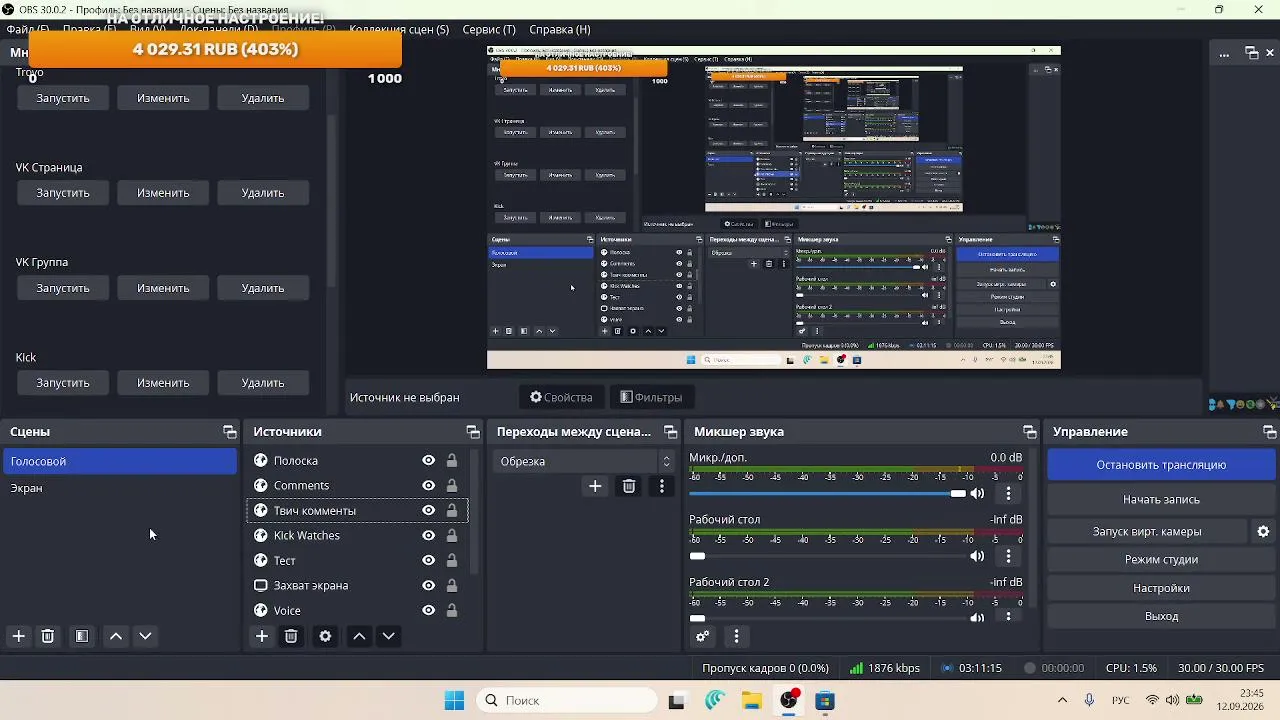
Task: Open Настройки in Controls panel
Action: tap(1161, 588)
